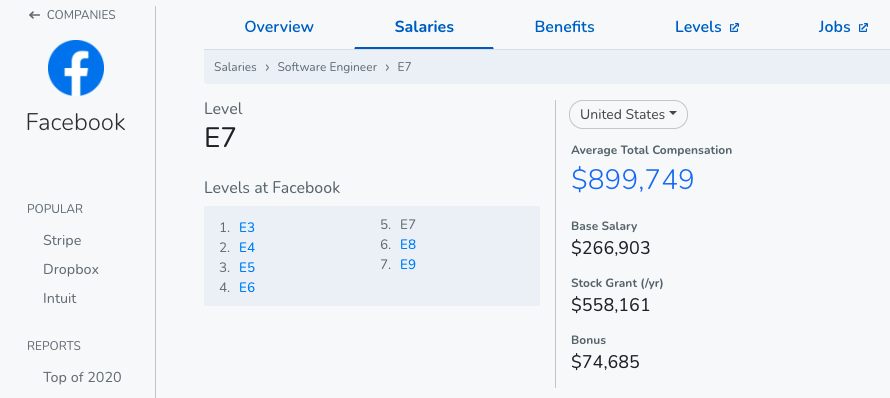Open the United States country dropdown

pos(628,115)
